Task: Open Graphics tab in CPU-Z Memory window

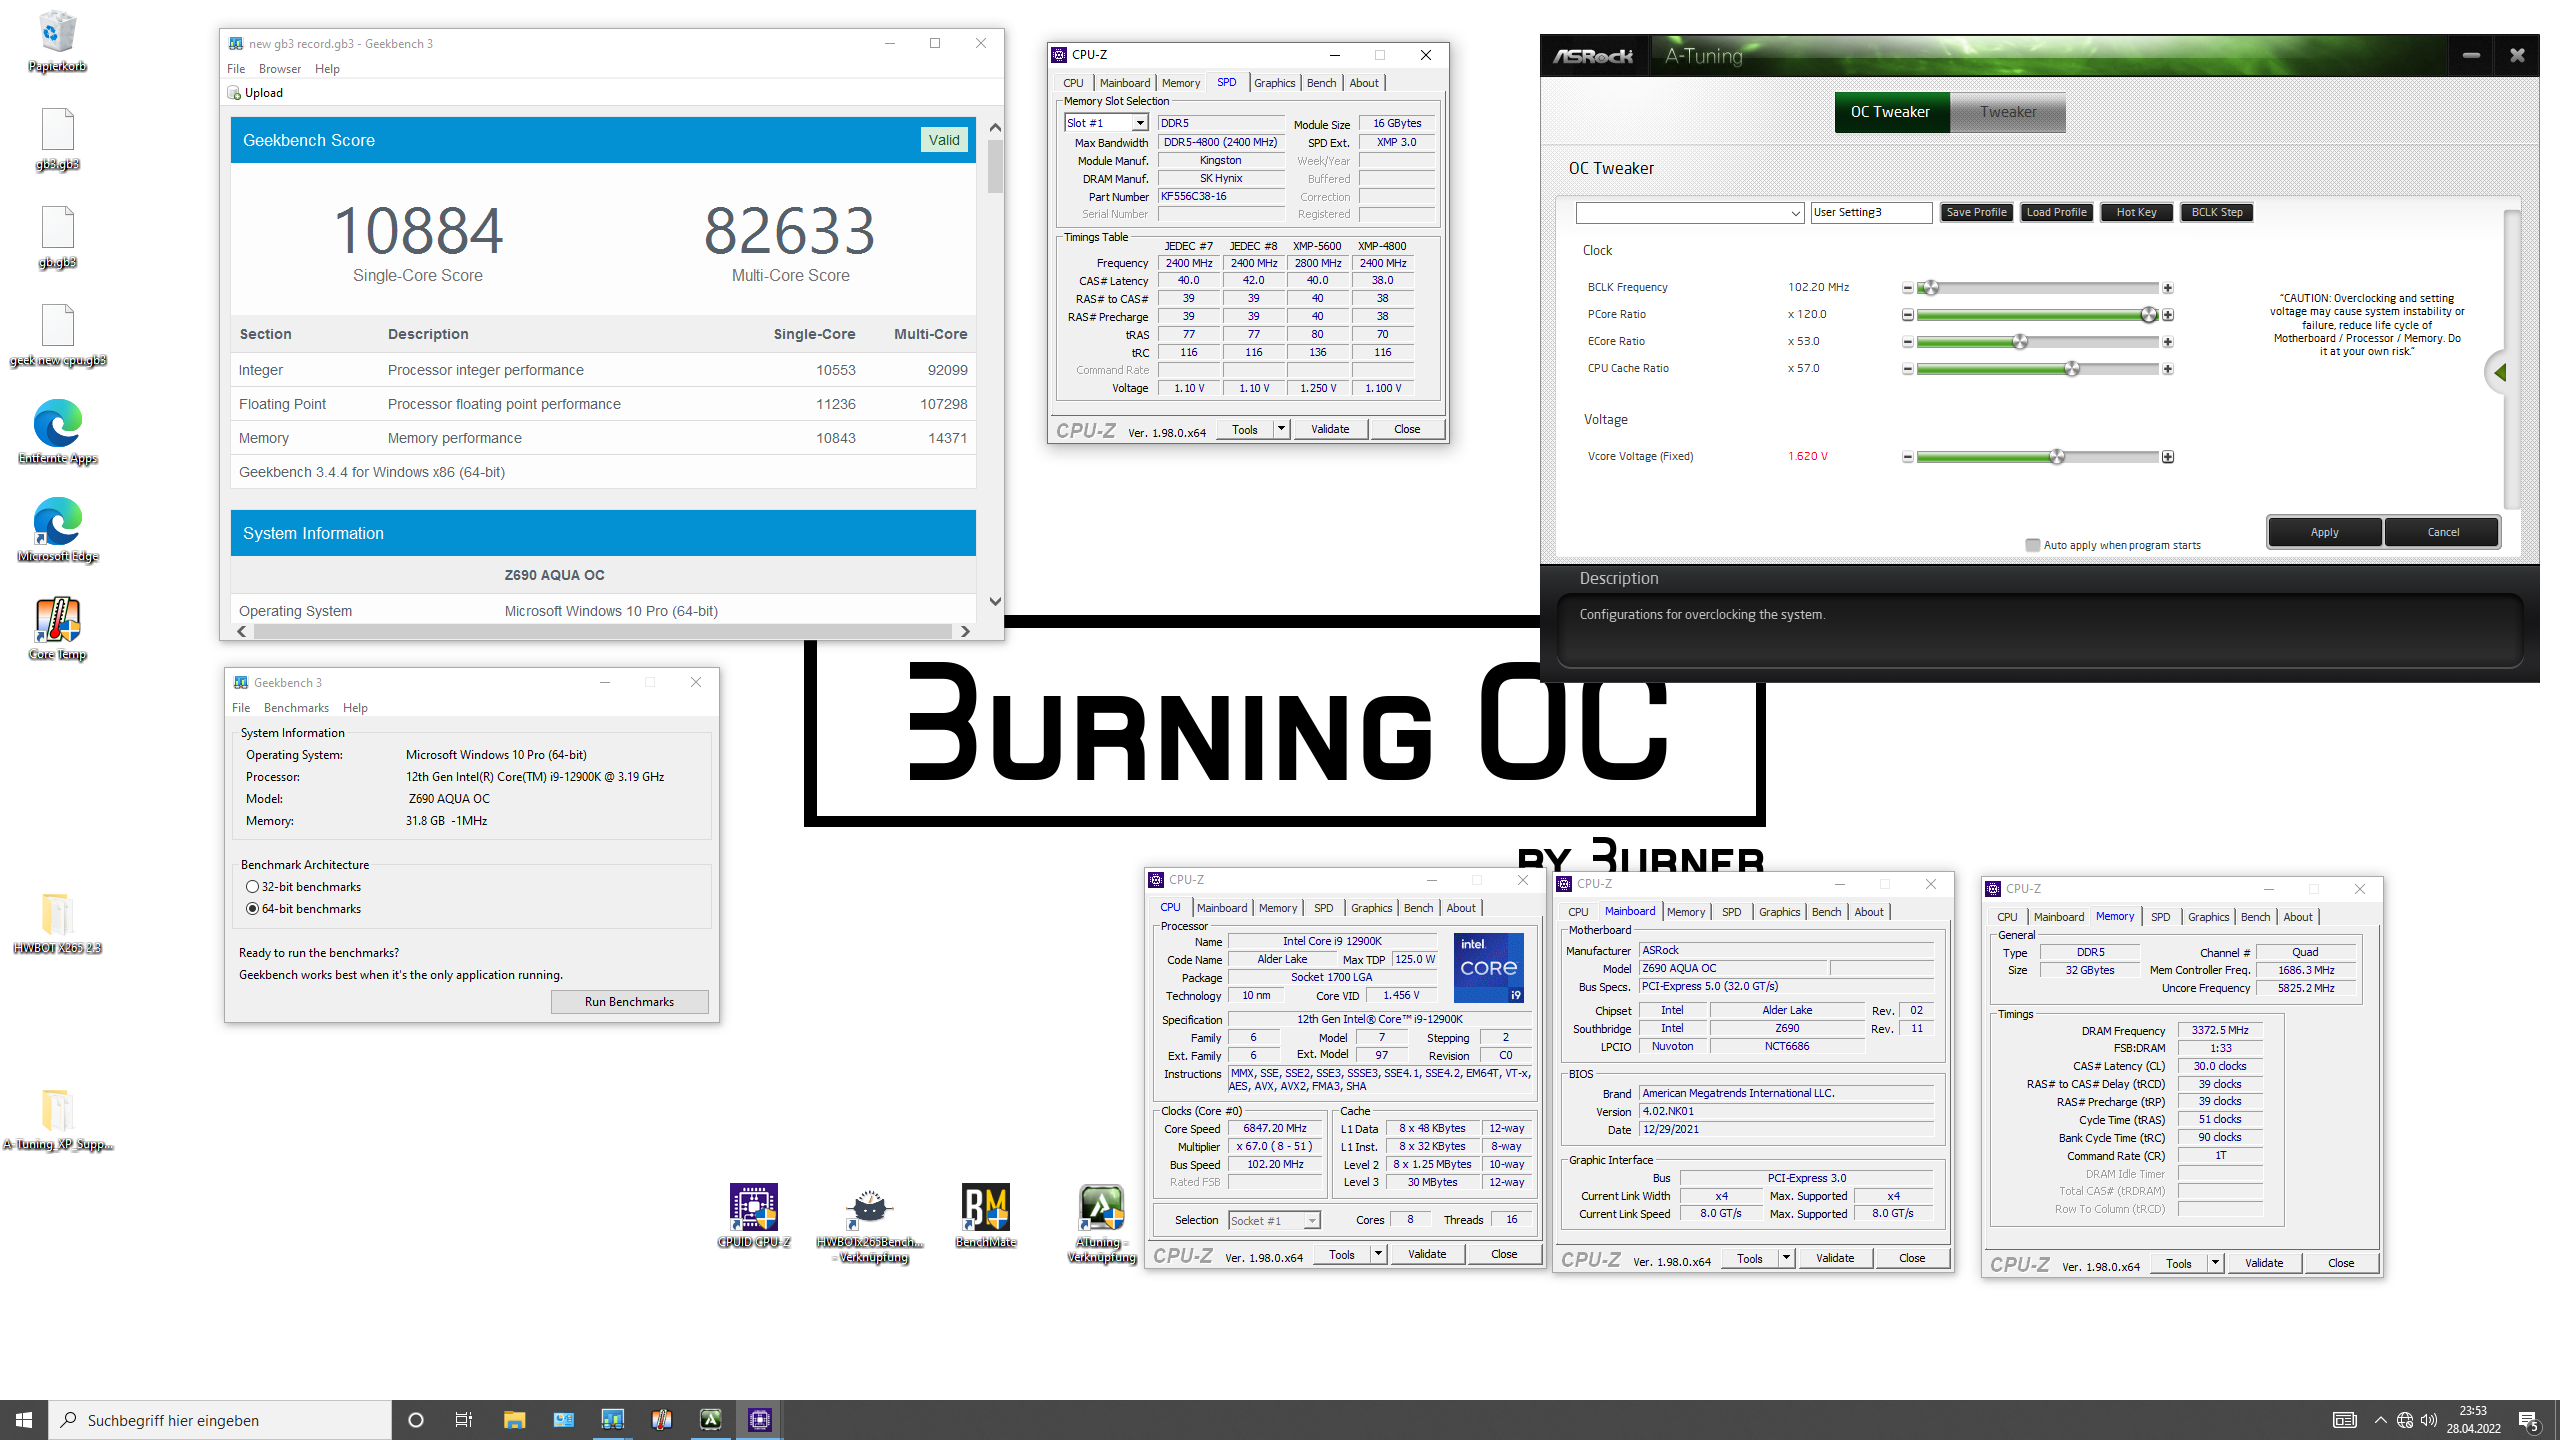Action: pyautogui.click(x=2208, y=917)
